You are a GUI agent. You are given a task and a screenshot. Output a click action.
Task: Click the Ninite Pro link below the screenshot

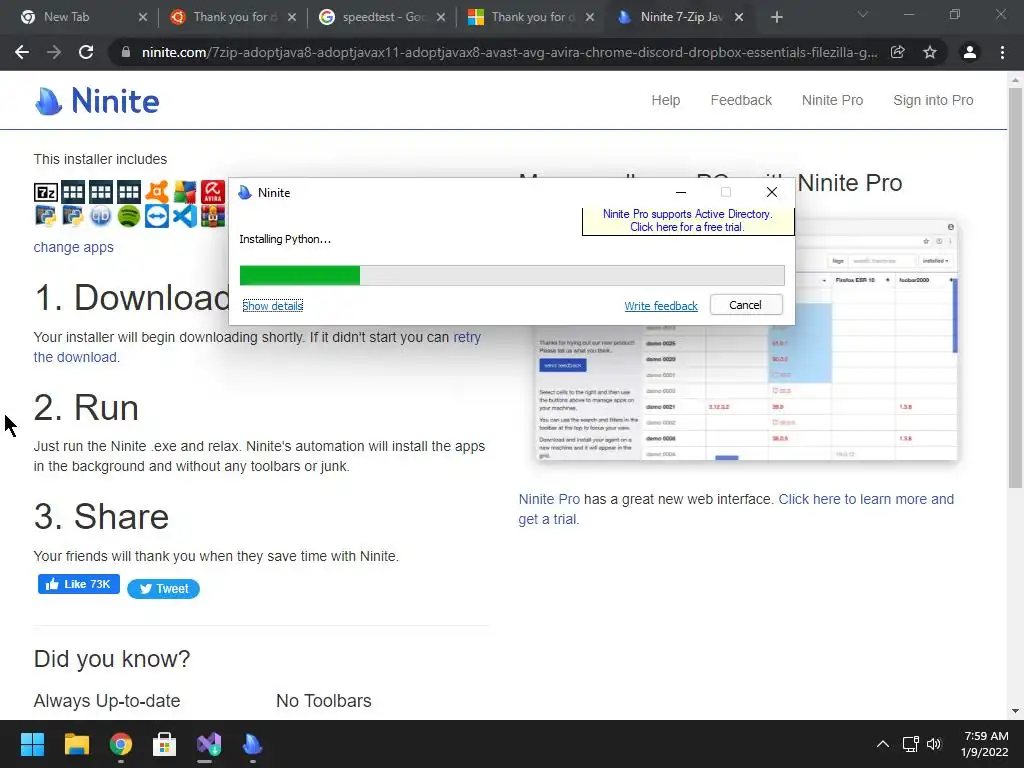pyautogui.click(x=549, y=499)
